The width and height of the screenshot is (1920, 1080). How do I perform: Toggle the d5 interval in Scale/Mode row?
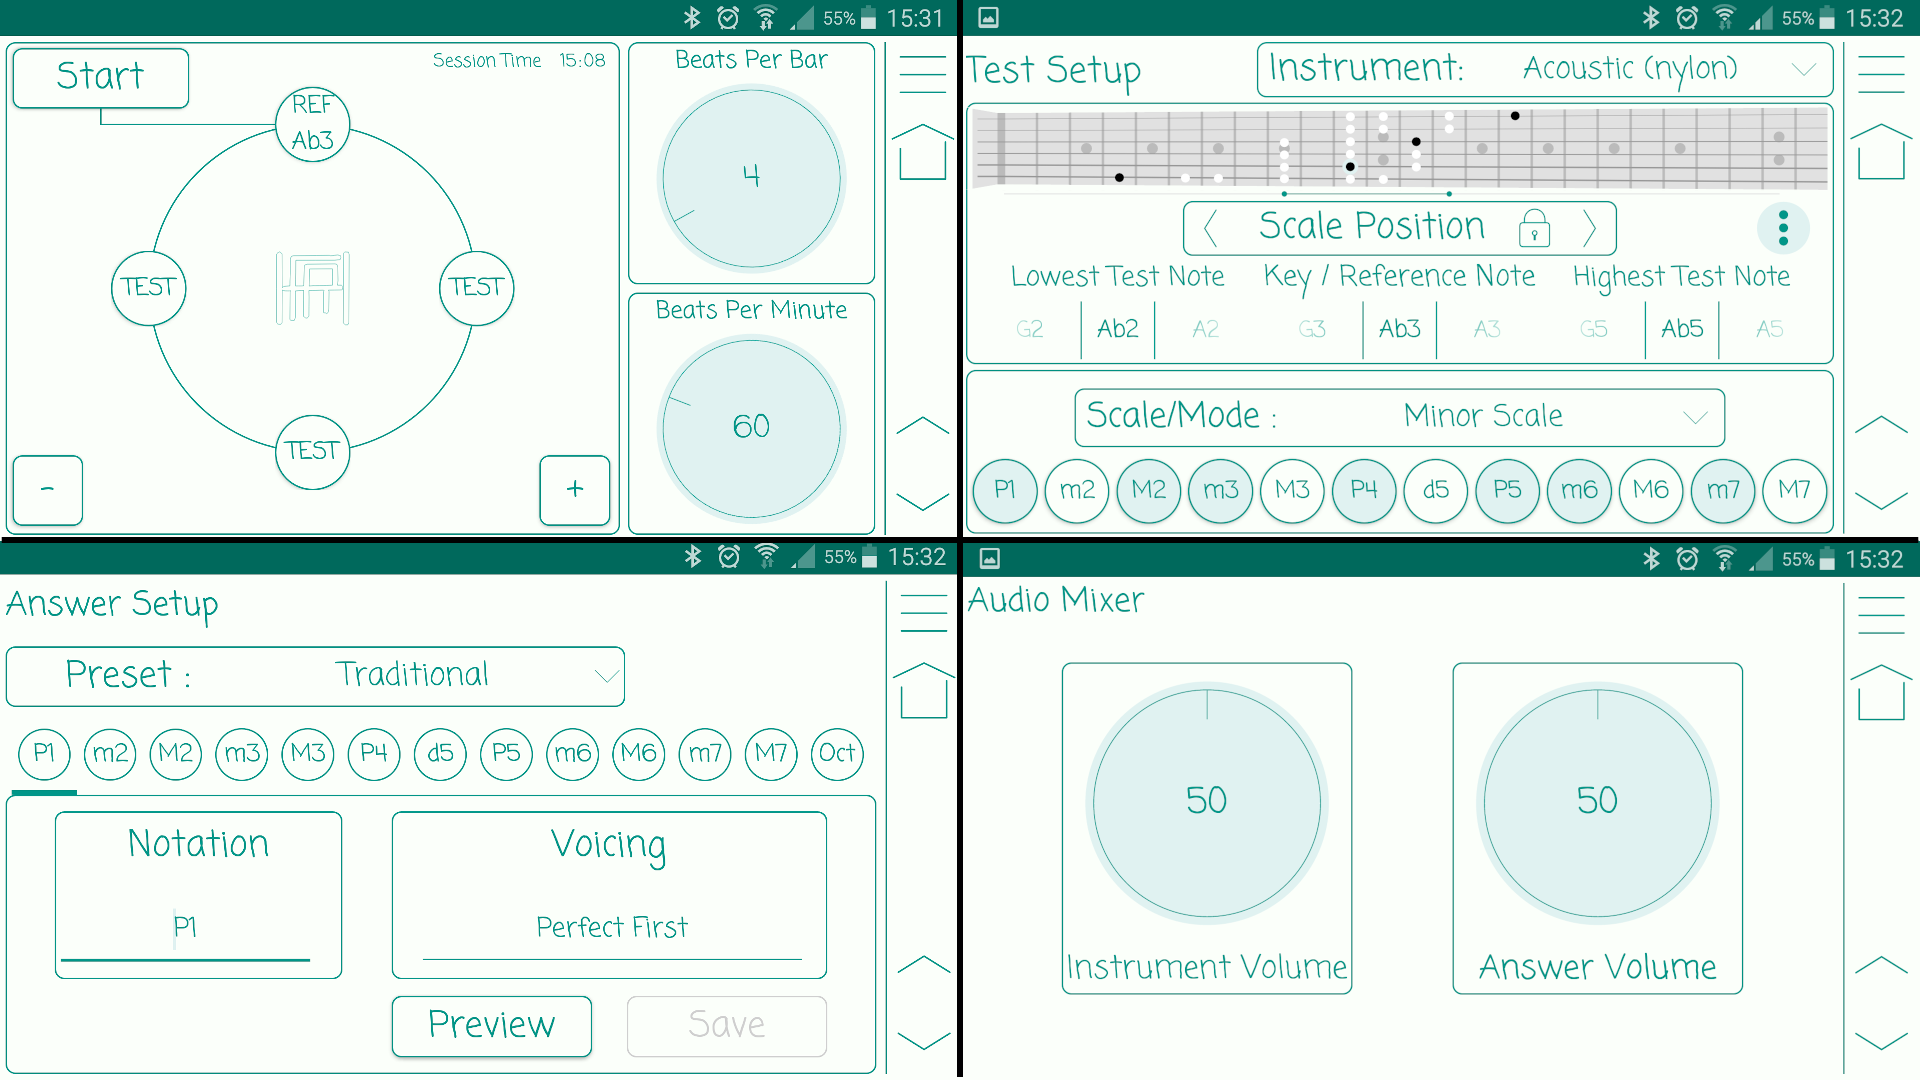[x=1435, y=490]
